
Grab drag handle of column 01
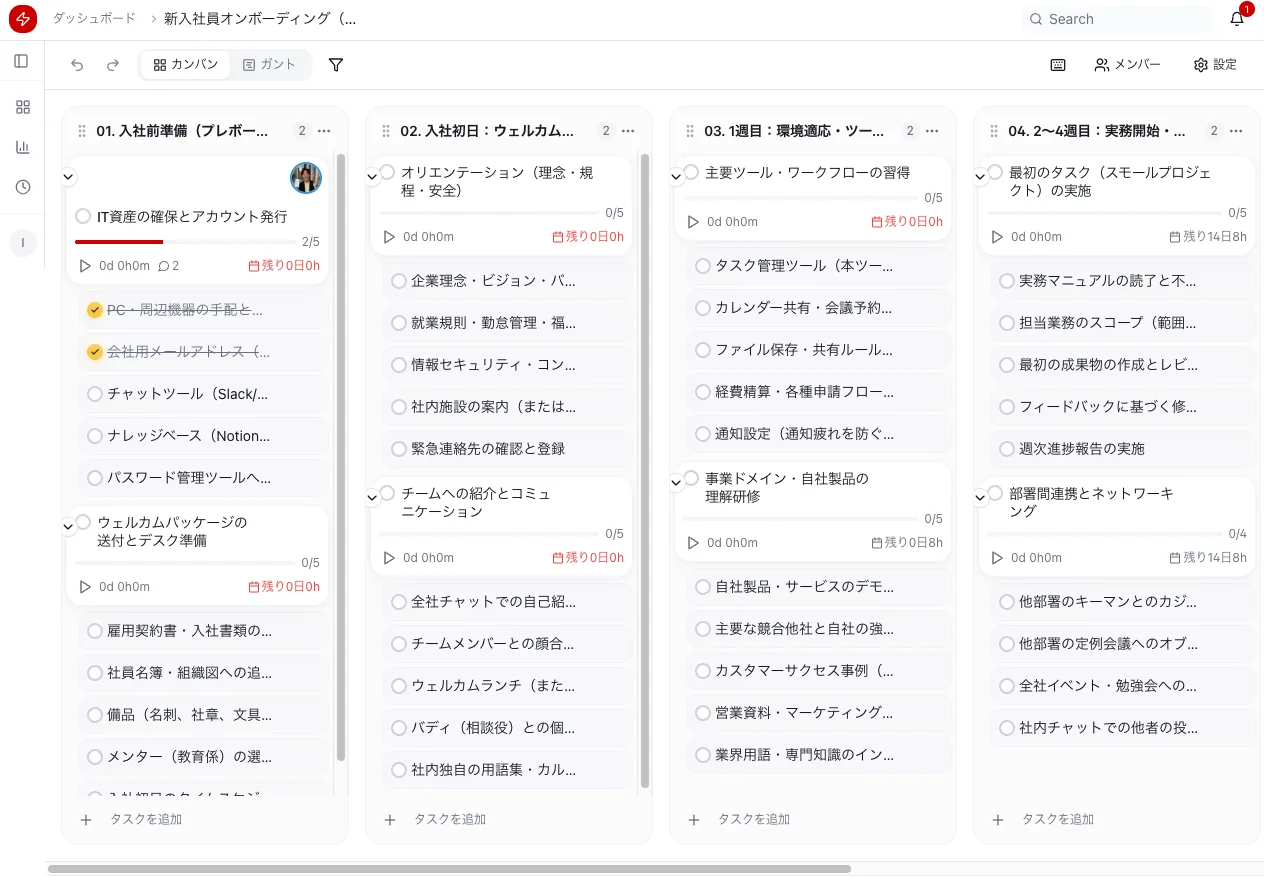[81, 131]
